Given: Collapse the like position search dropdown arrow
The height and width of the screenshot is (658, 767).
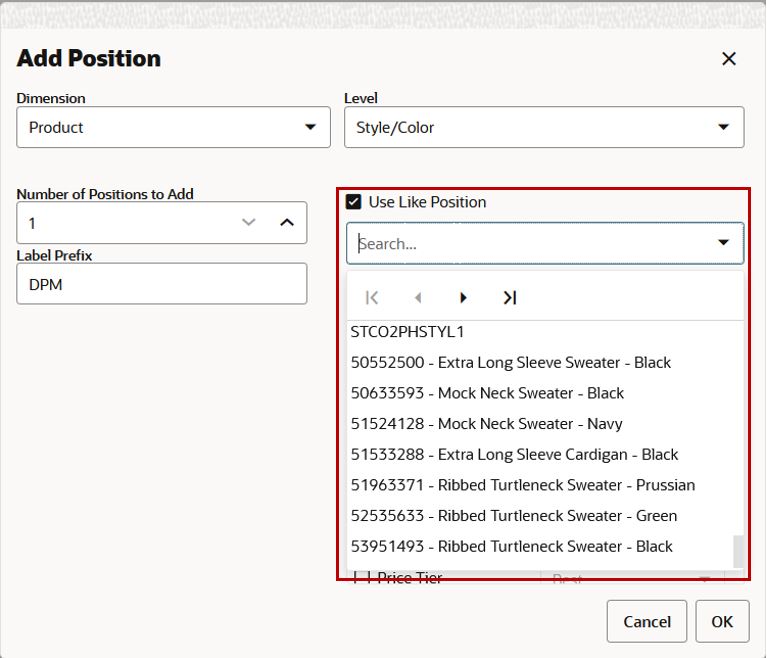Looking at the screenshot, I should tap(723, 242).
